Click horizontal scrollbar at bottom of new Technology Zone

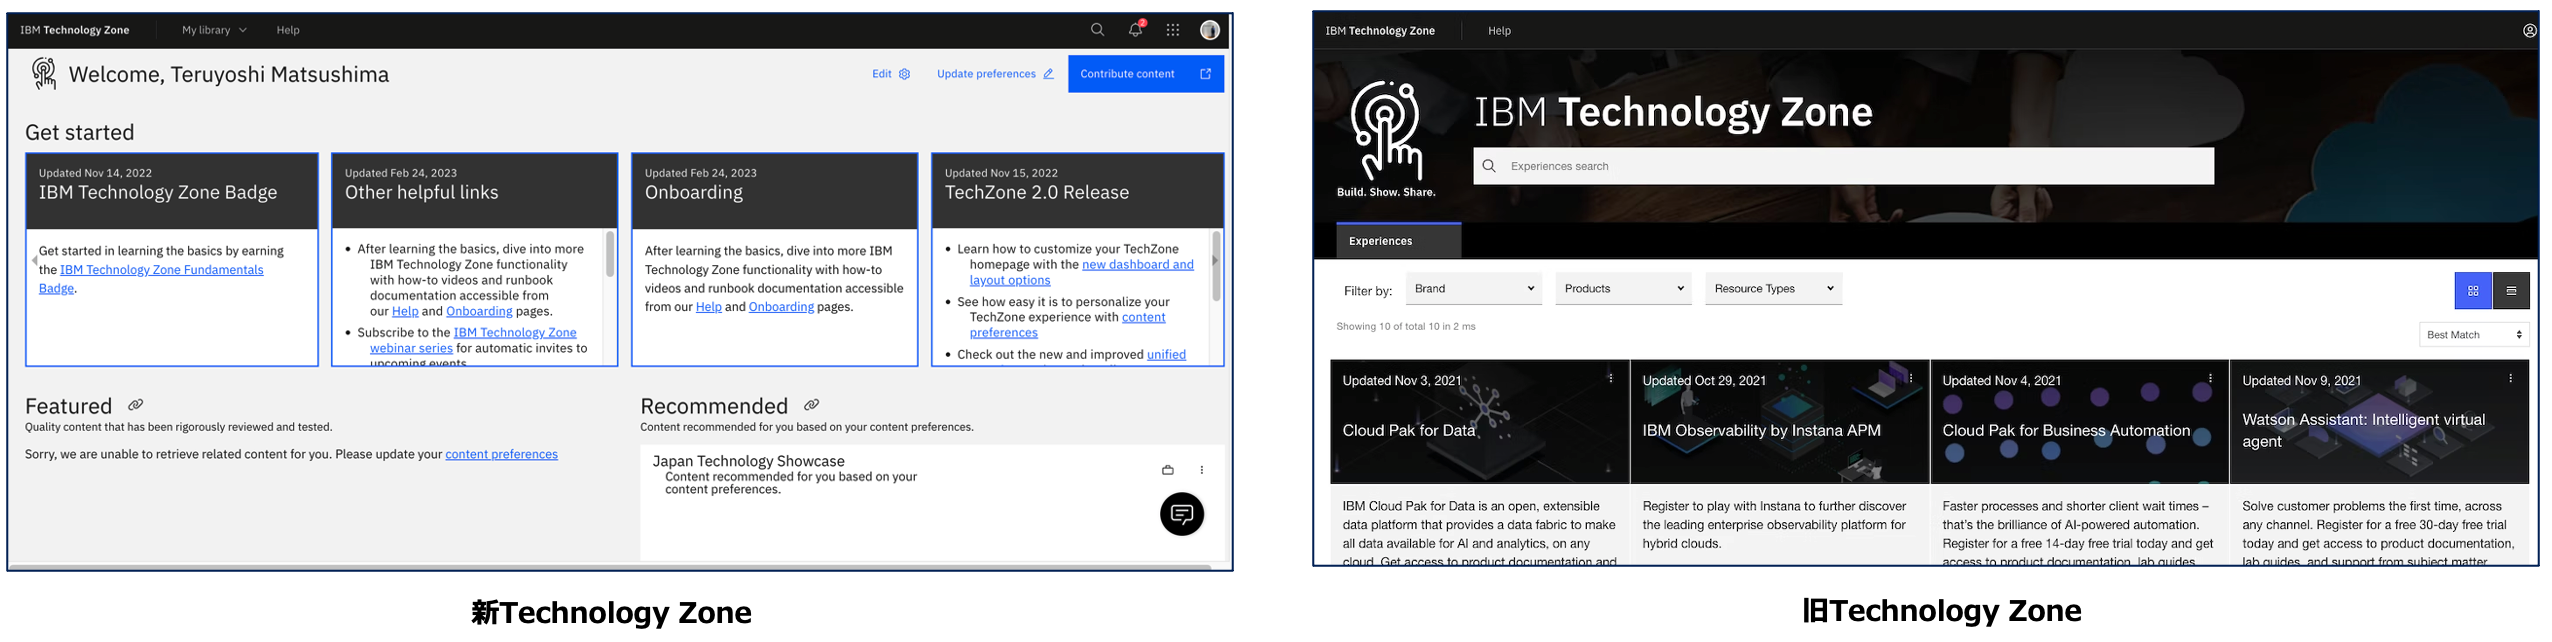(x=610, y=566)
